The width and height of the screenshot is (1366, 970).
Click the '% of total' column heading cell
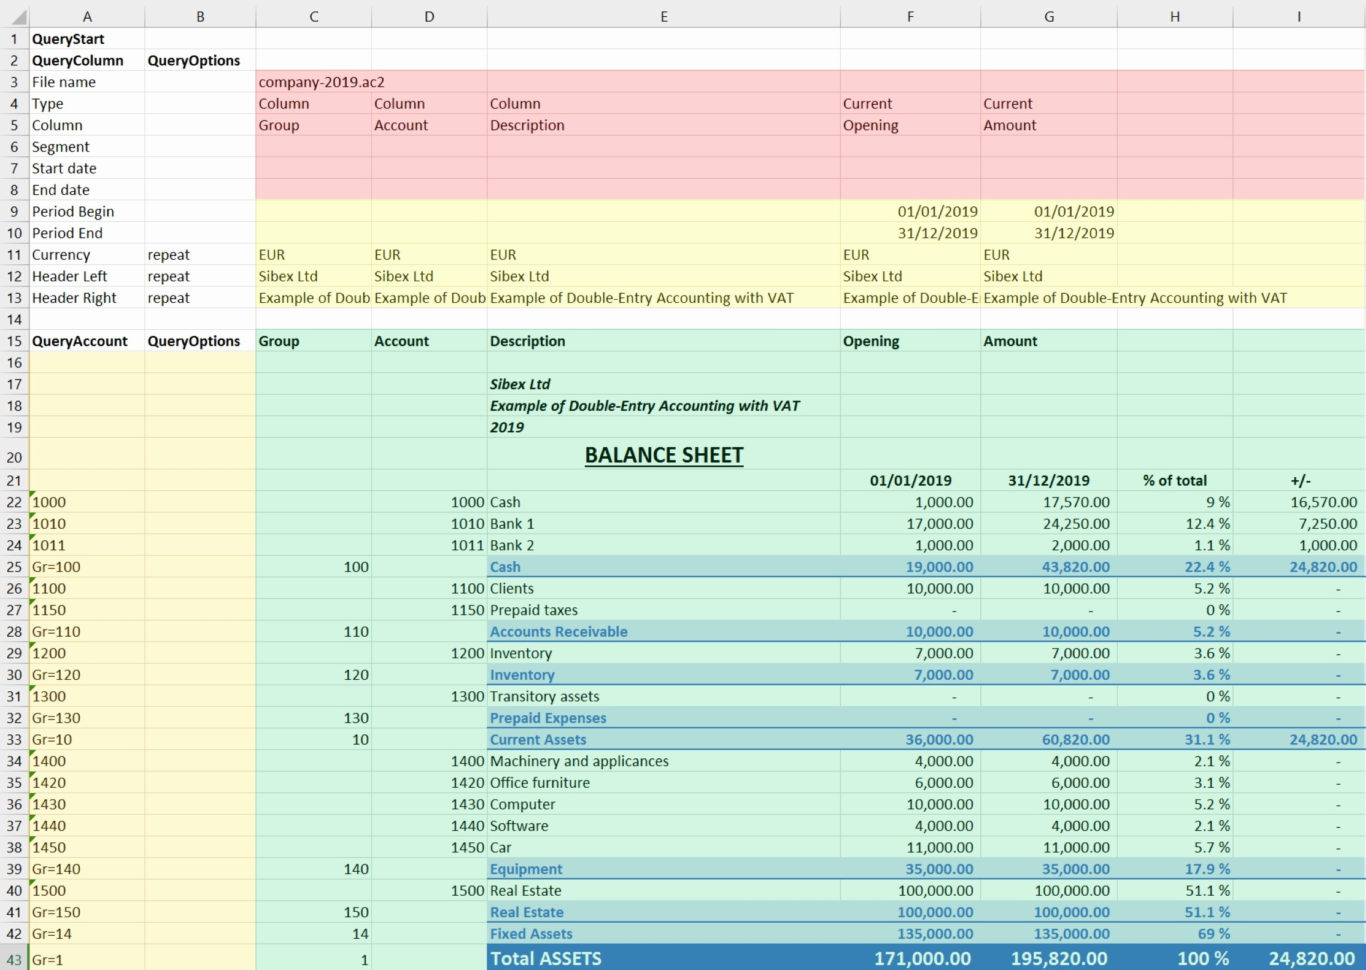(1174, 480)
